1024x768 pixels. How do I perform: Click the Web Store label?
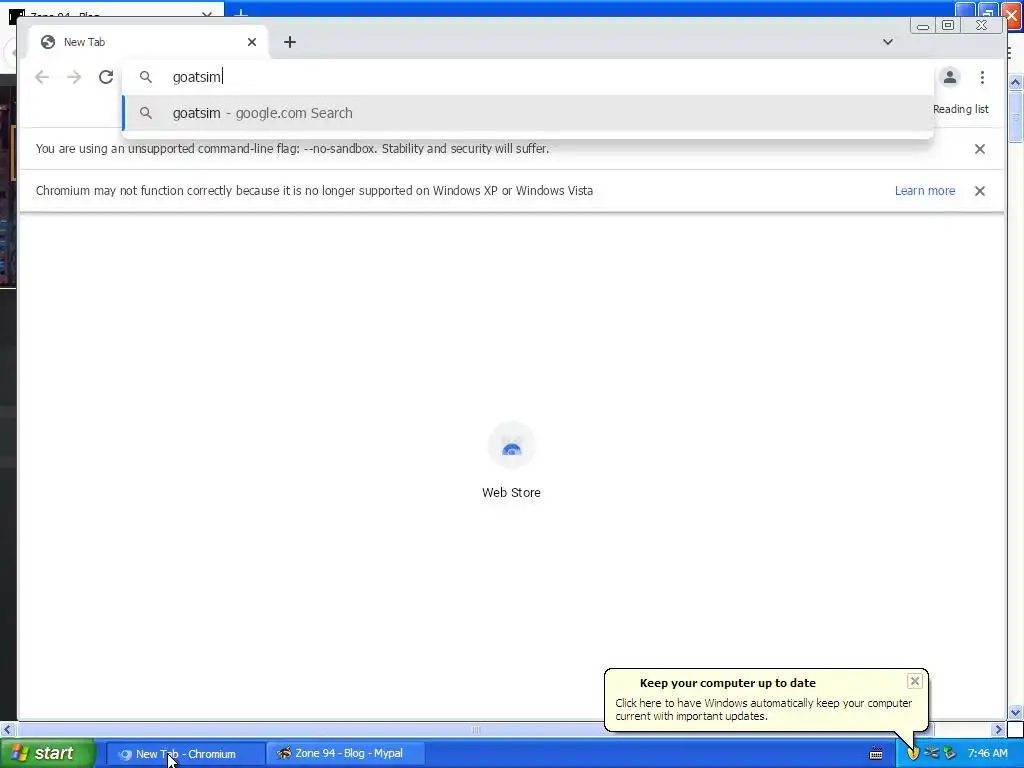point(511,492)
